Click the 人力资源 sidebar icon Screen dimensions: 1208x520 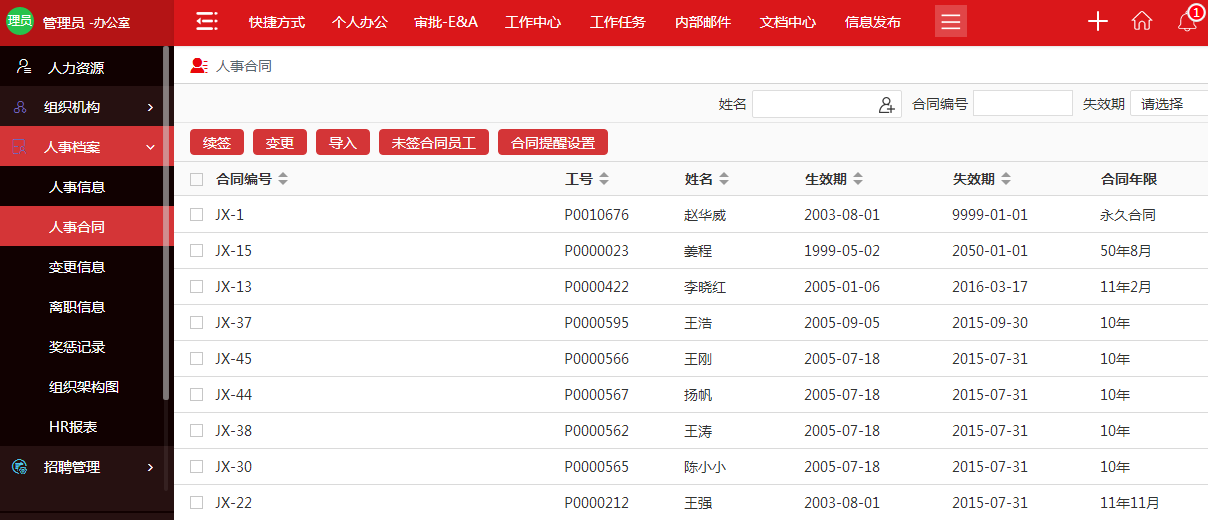pyautogui.click(x=22, y=67)
